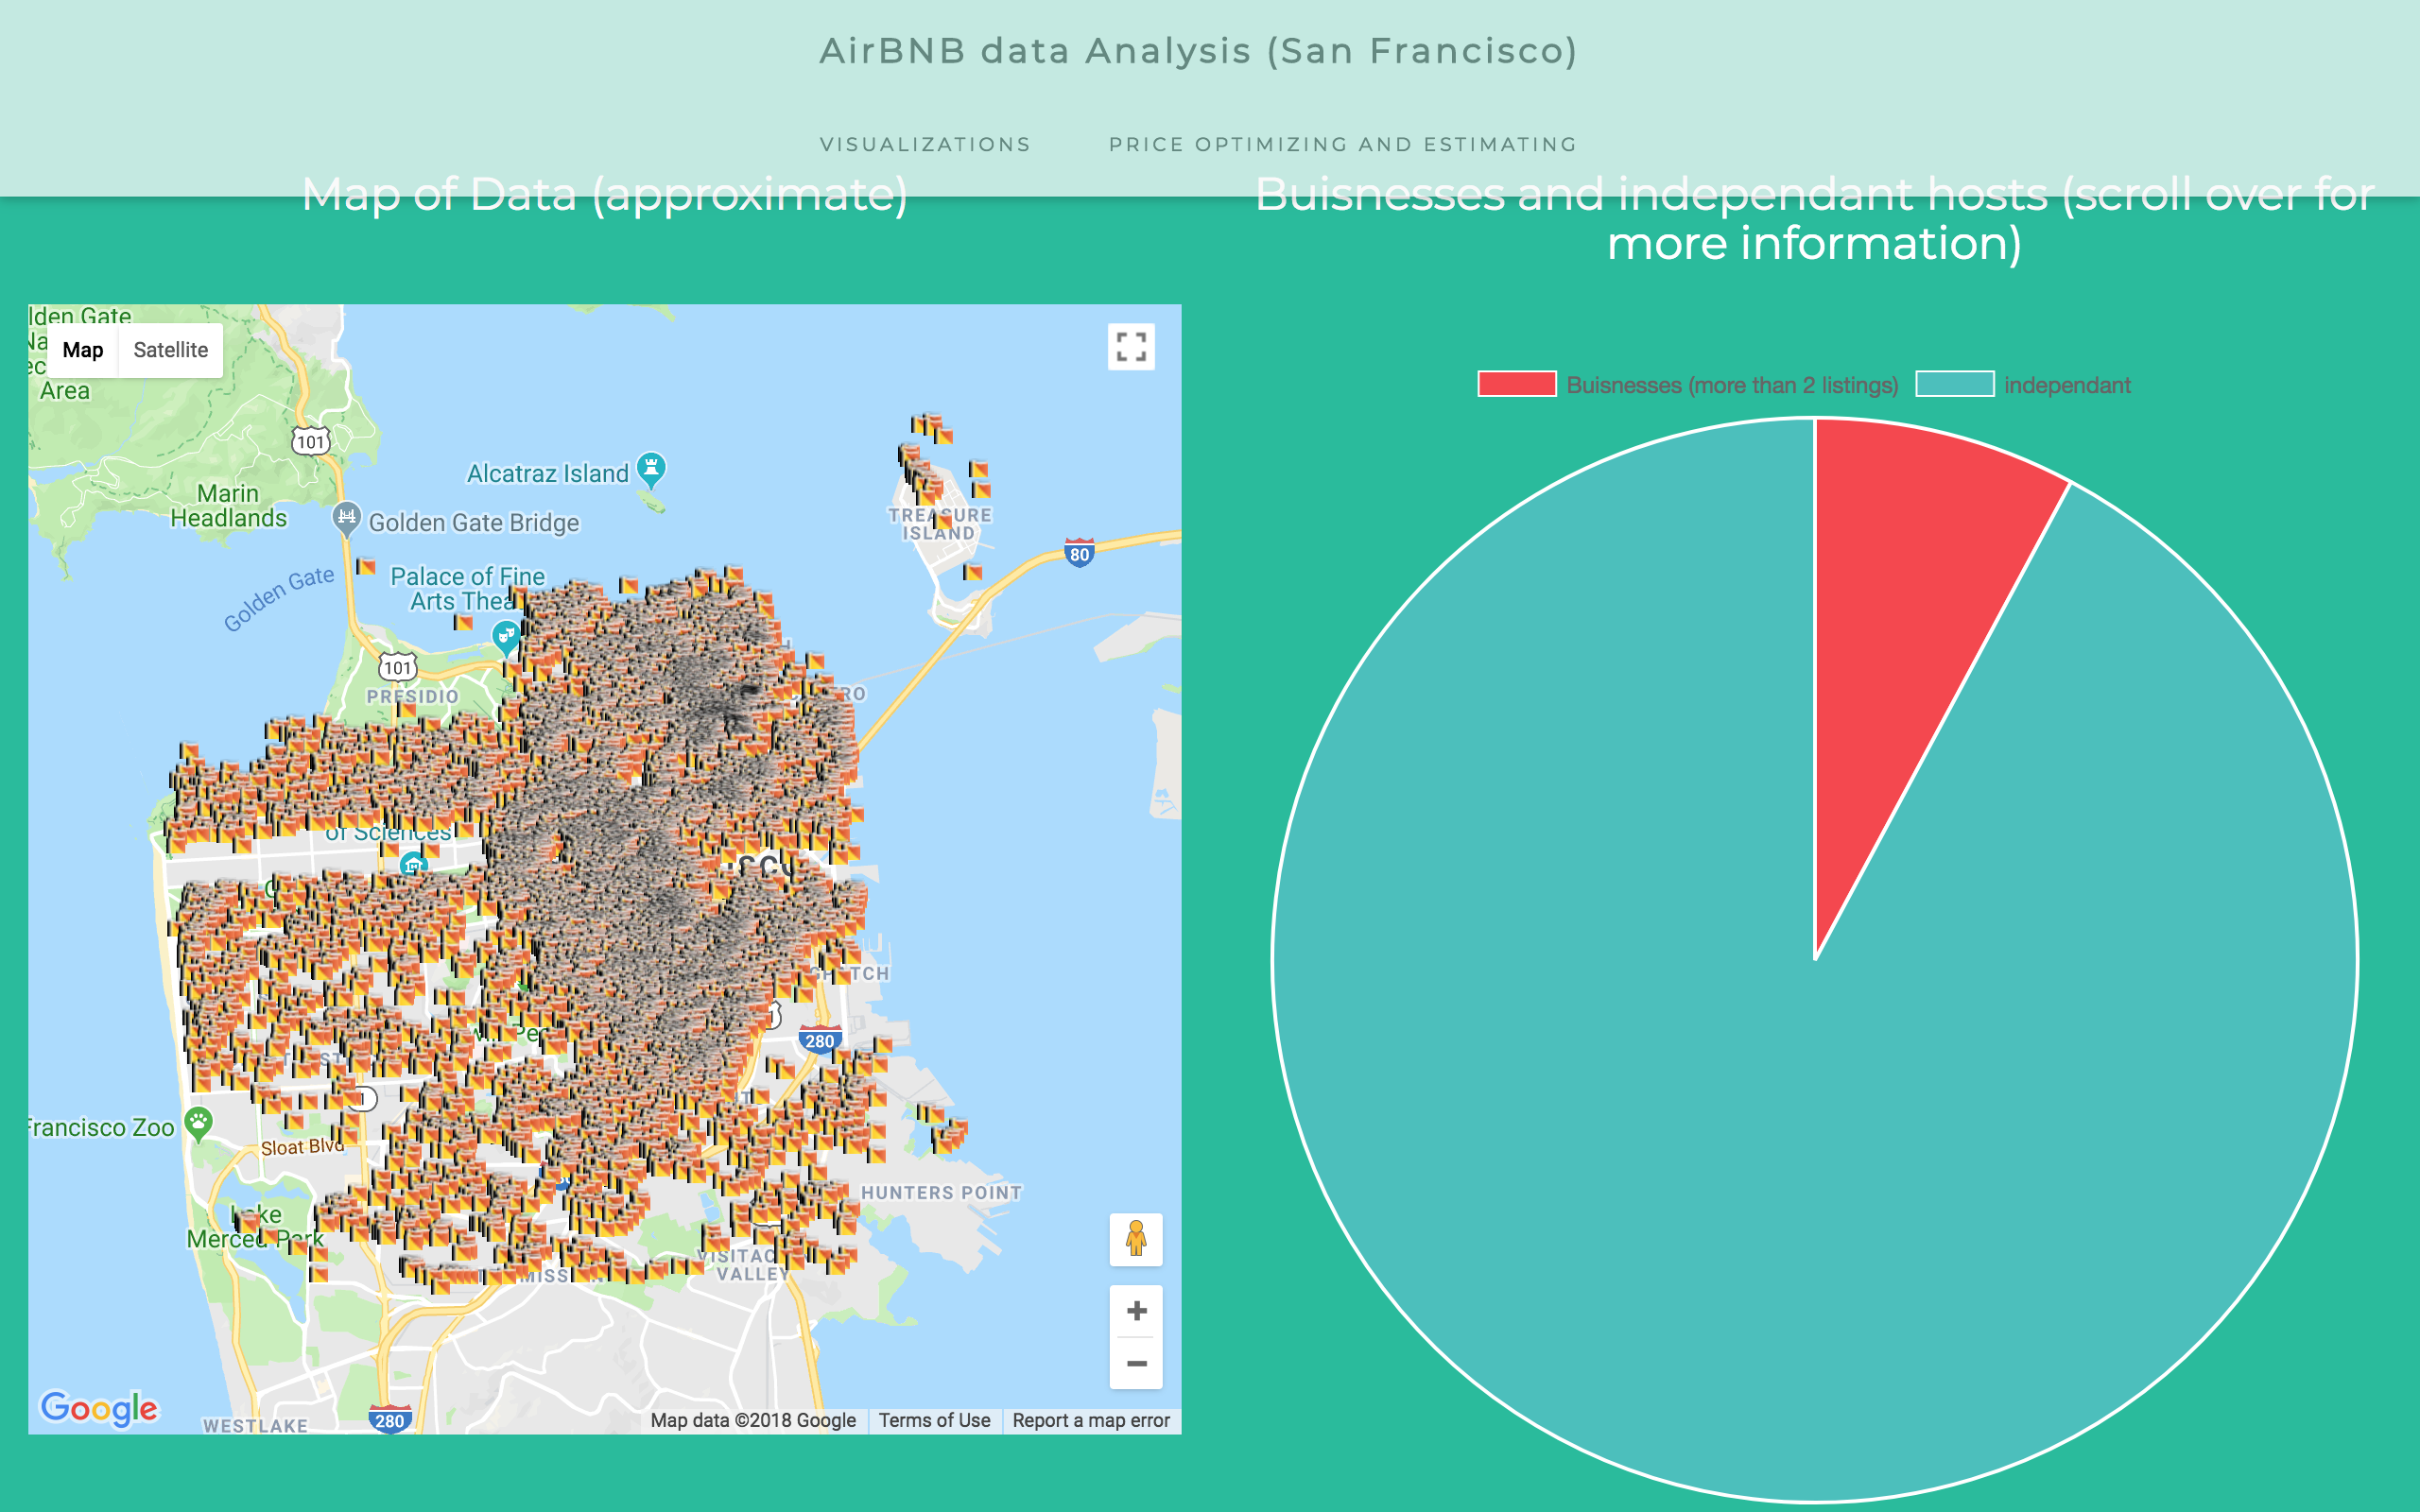Click the Route 101 shield near Presidio

tap(397, 667)
